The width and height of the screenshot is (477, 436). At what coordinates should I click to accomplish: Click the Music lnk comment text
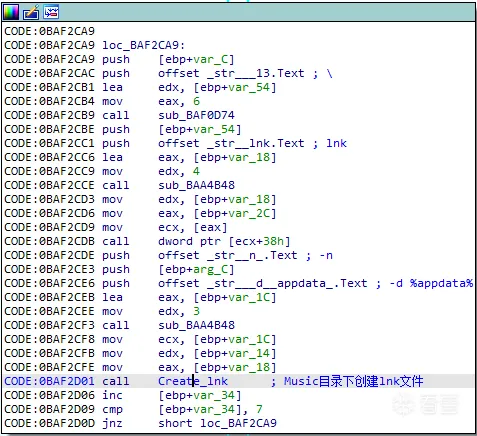(x=353, y=381)
